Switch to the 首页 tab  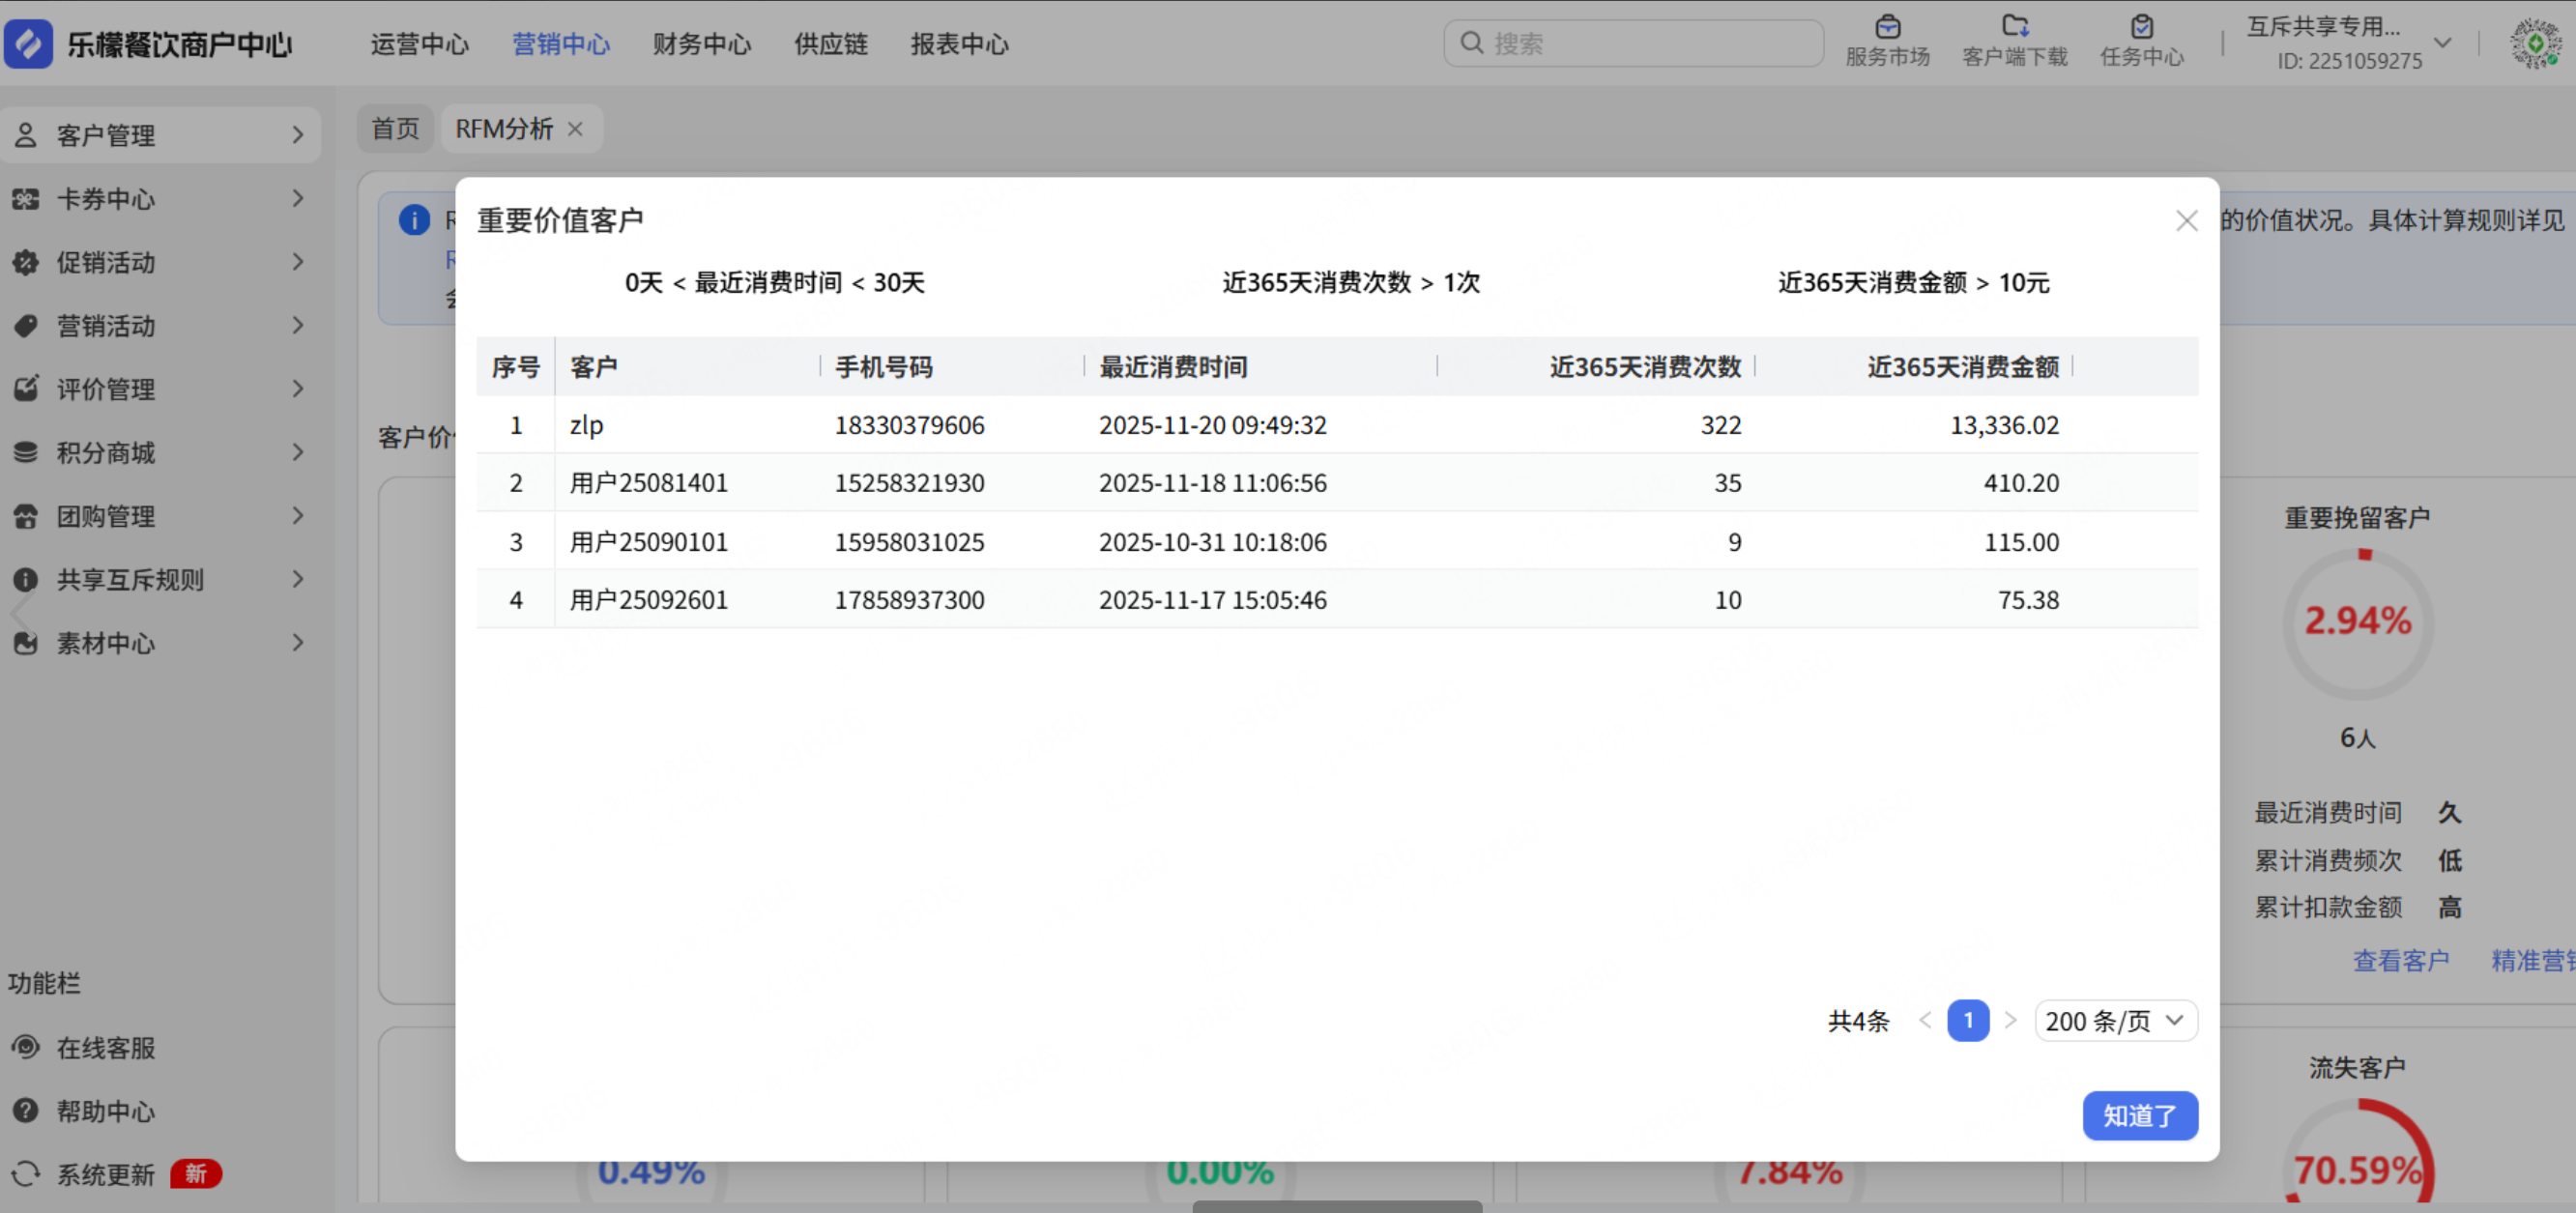395,129
